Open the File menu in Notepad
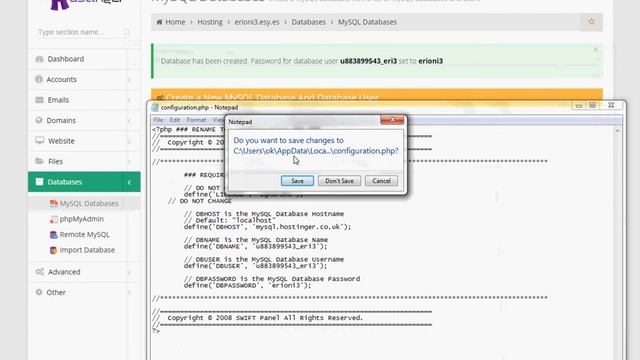 click(x=158, y=120)
